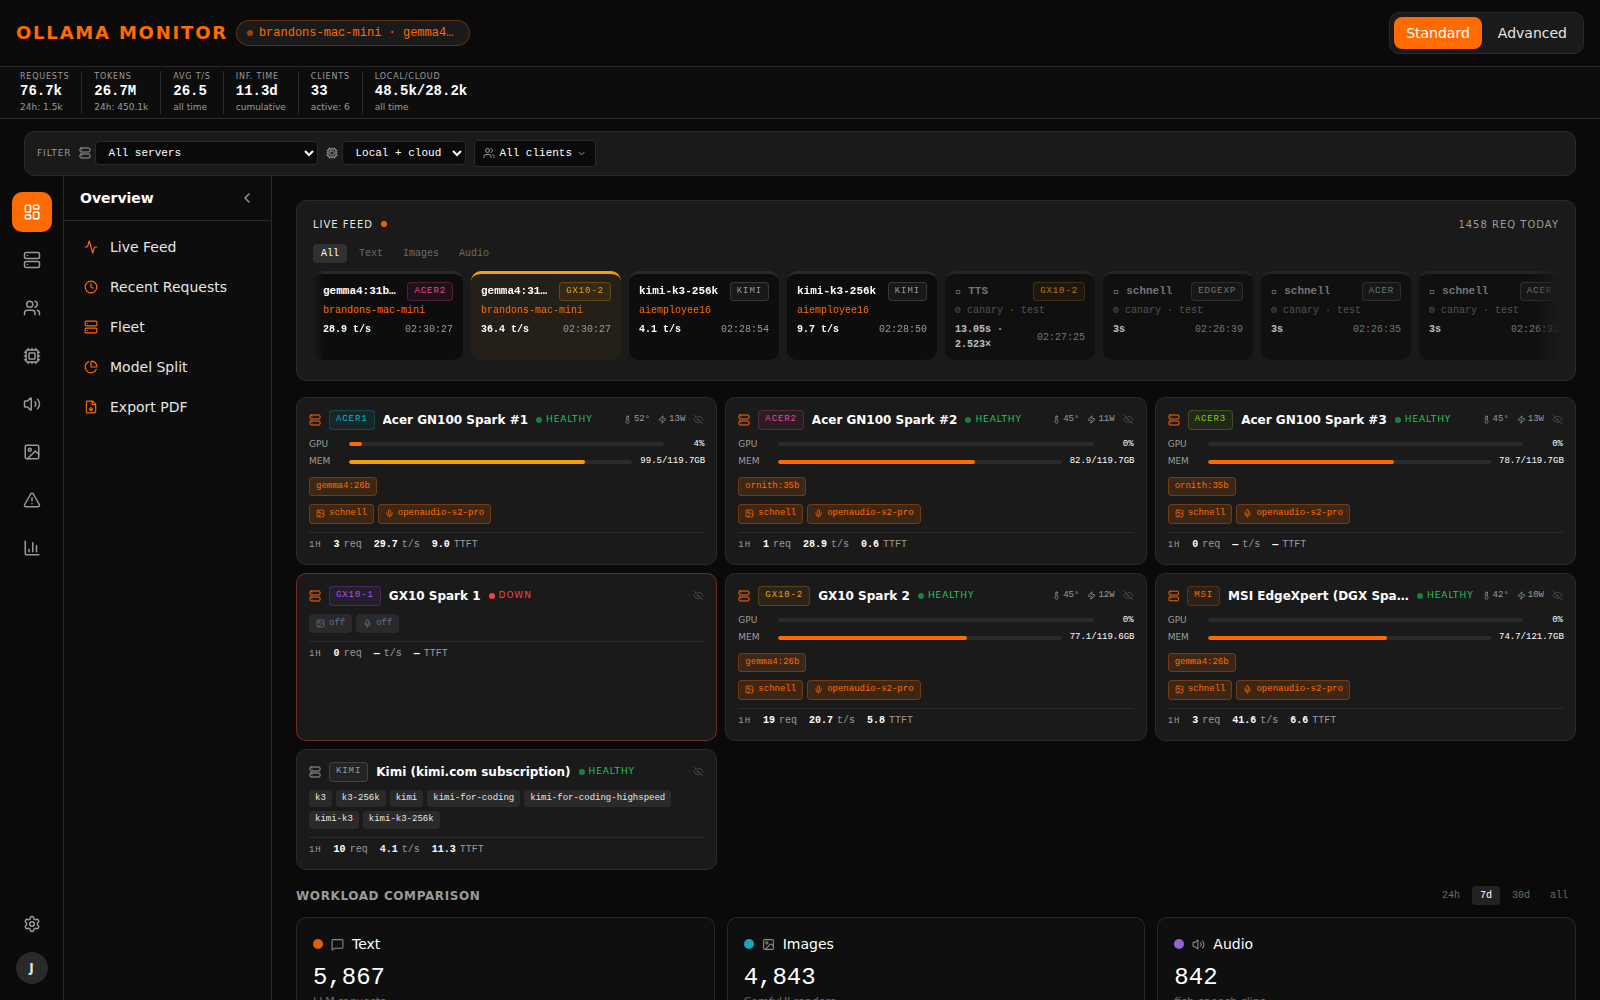Image resolution: width=1600 pixels, height=1000 pixels.
Task: Click MEM usage bar on GX10 Spark 2
Action: [x=920, y=638]
